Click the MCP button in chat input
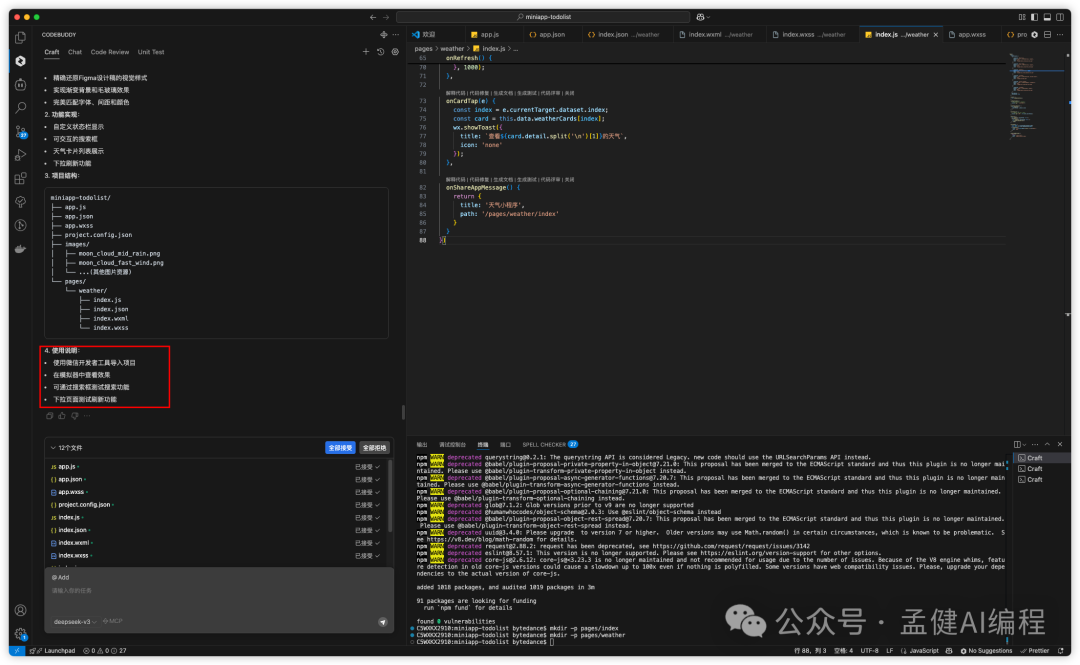This screenshot has width=1080, height=665. pos(113,622)
